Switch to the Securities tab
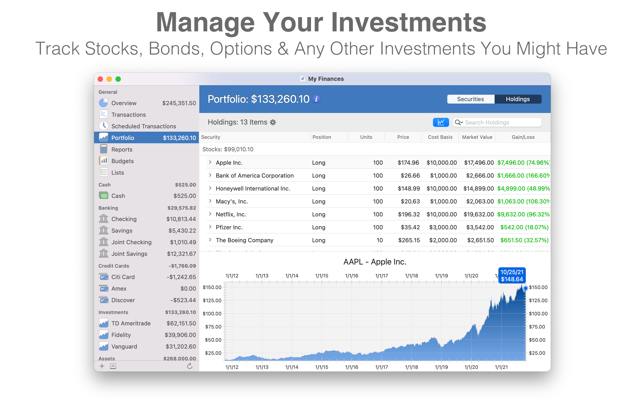643x402 pixels. pos(471,99)
